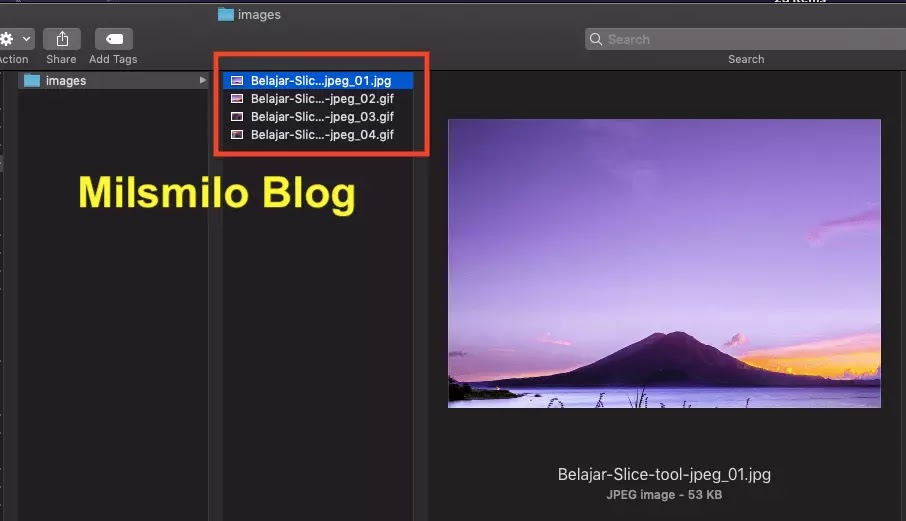This screenshot has height=521, width=906.
Task: Click the jpeg_03.gif file icon
Action: tap(237, 117)
